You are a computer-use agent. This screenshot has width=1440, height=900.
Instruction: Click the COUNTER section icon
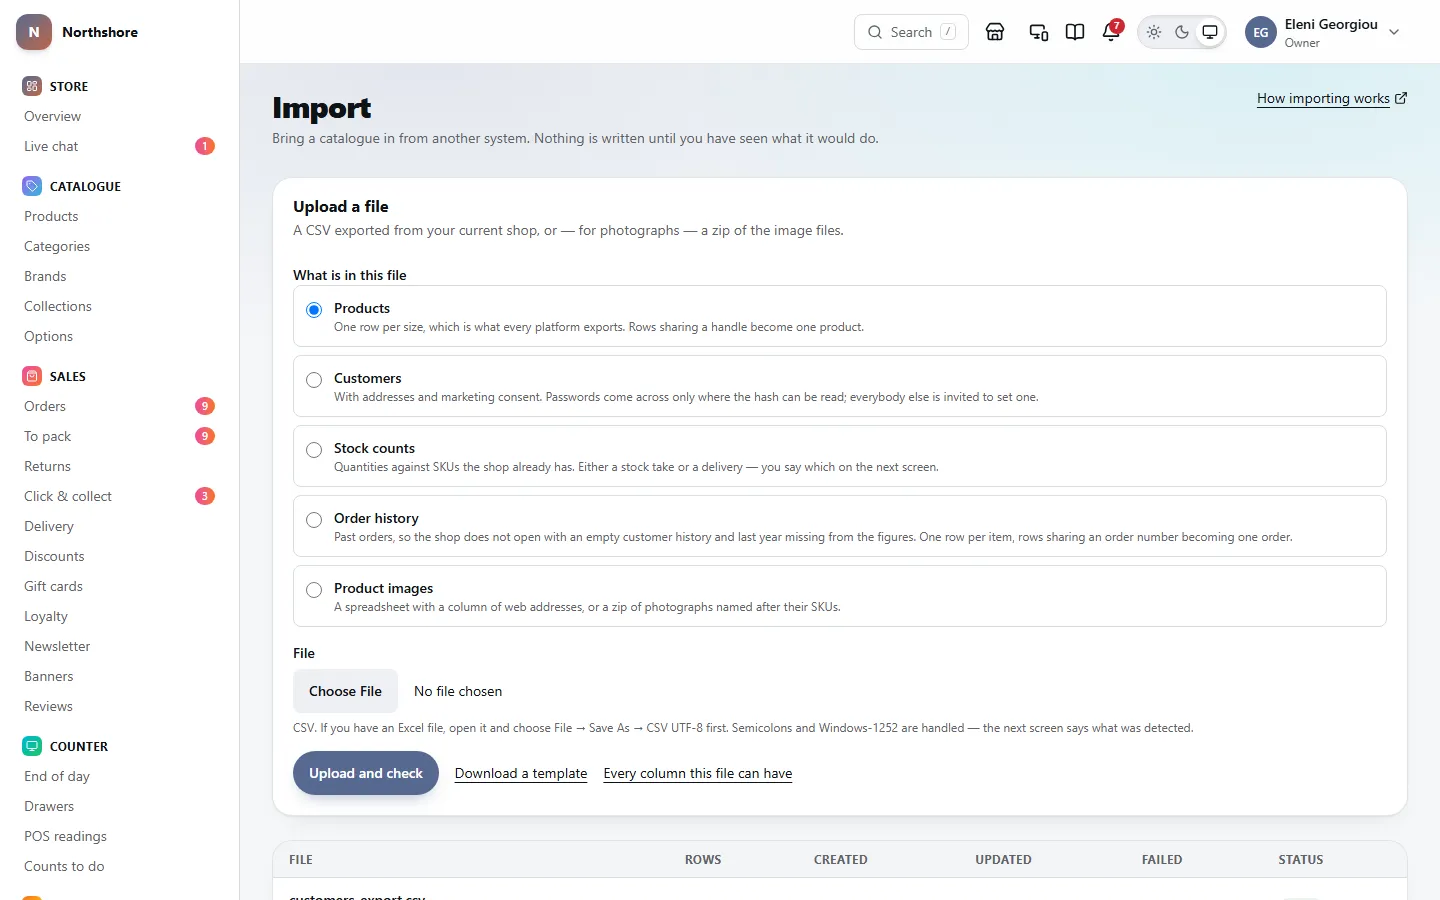(32, 746)
